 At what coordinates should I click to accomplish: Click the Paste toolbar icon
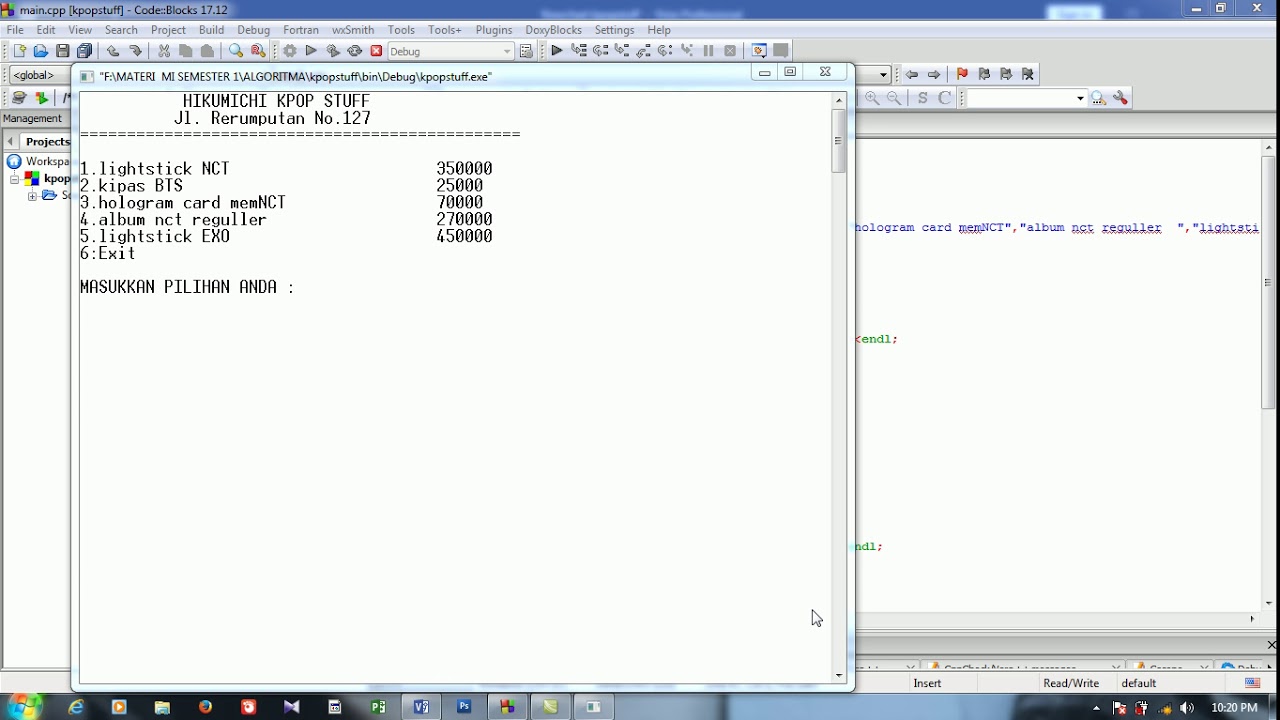click(x=207, y=51)
